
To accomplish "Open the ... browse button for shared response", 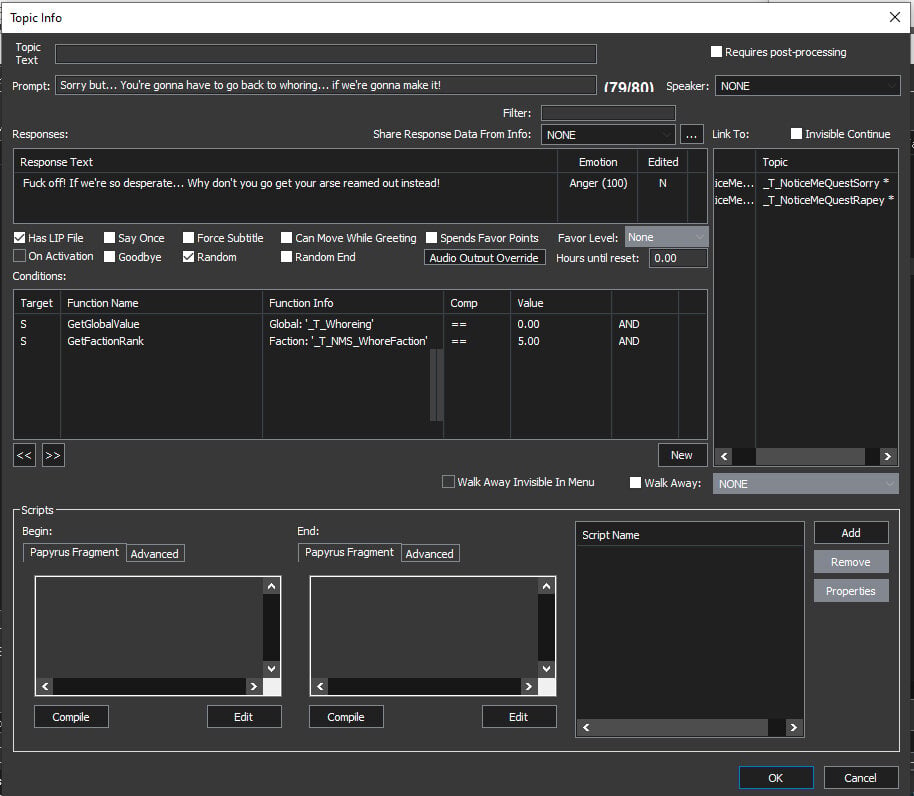I will tap(691, 135).
